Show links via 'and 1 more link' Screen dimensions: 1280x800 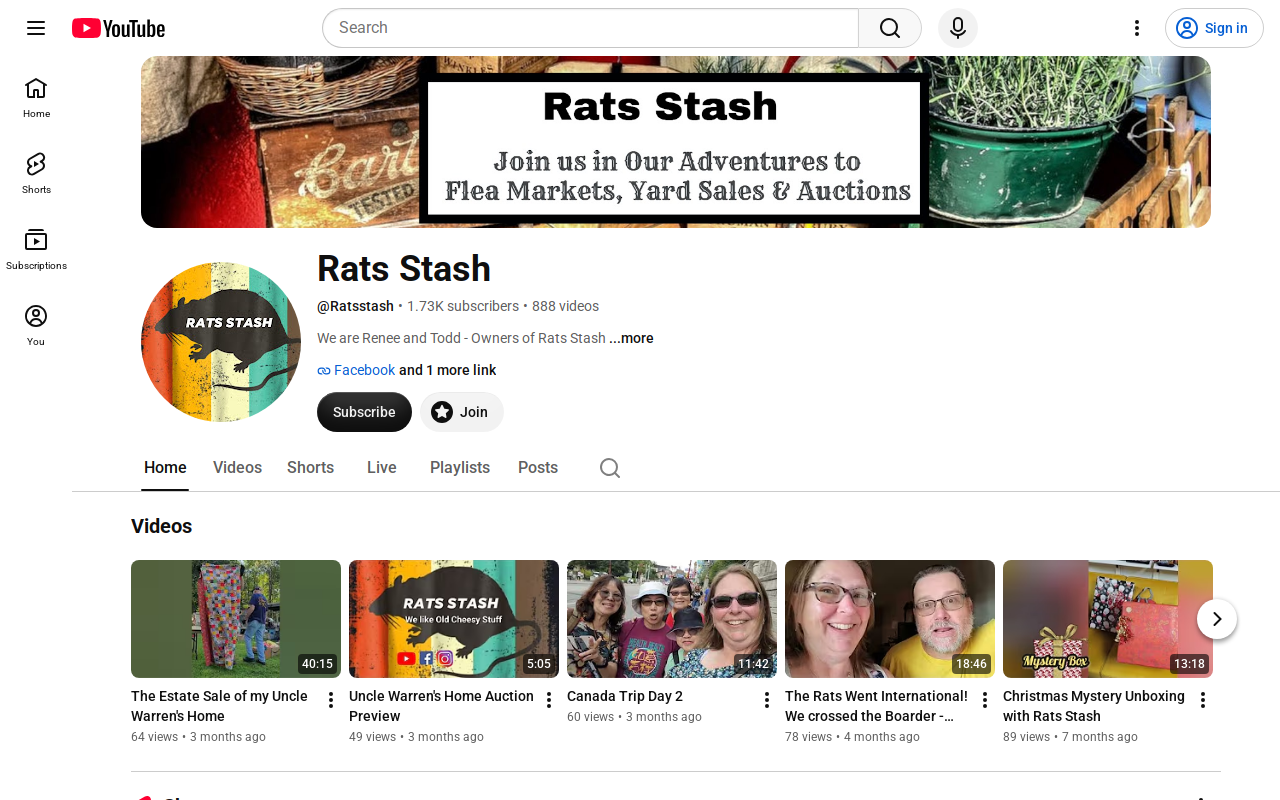(x=447, y=370)
